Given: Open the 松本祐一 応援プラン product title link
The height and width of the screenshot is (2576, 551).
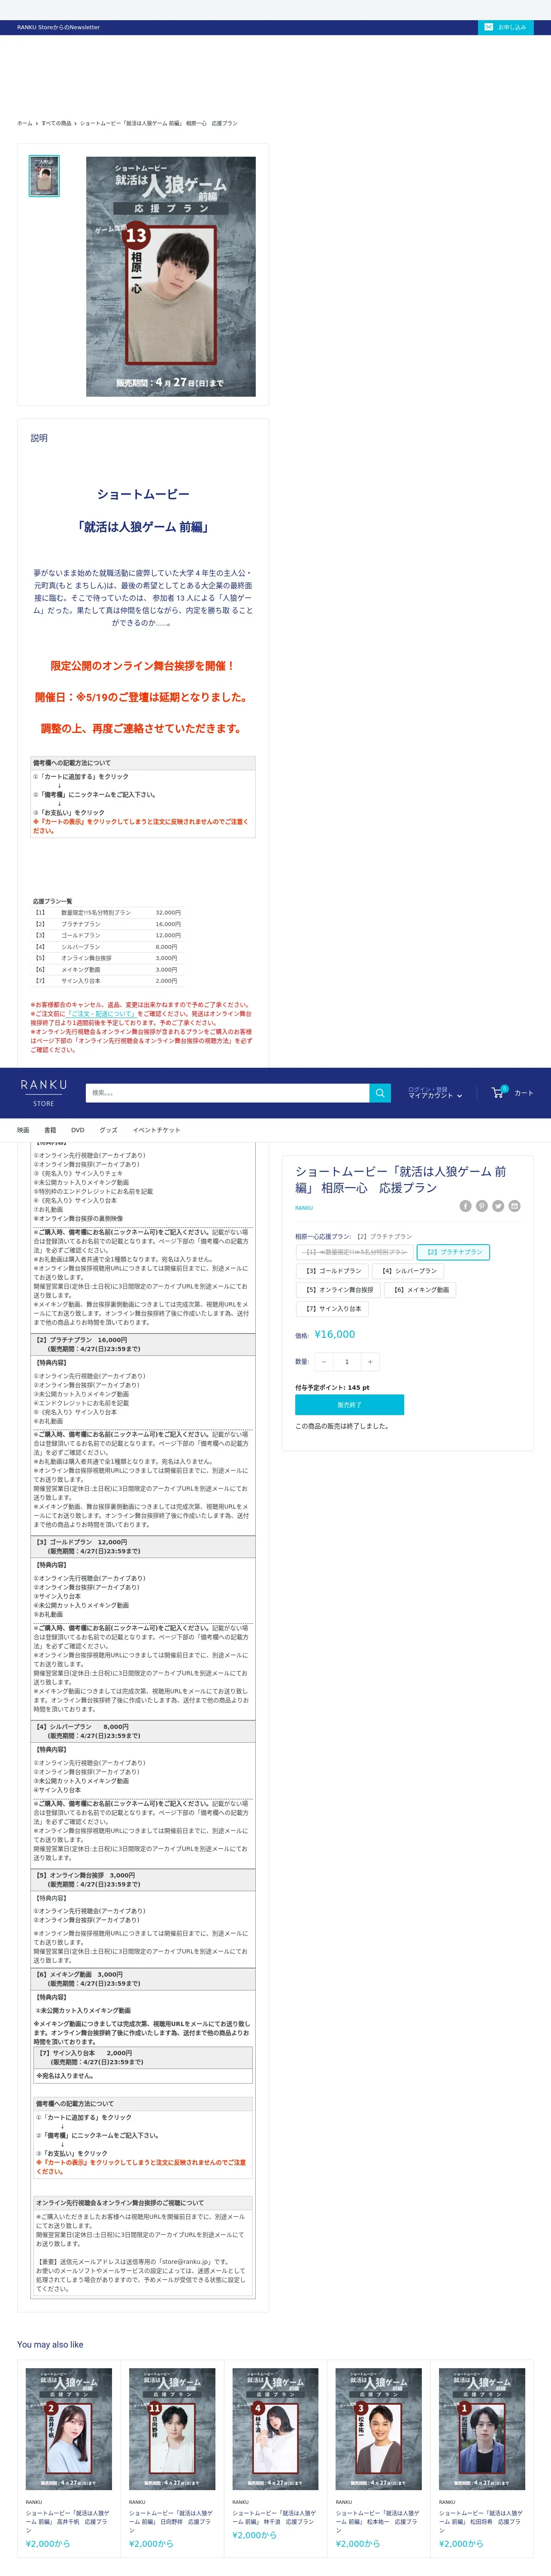Looking at the screenshot, I should click(378, 2522).
